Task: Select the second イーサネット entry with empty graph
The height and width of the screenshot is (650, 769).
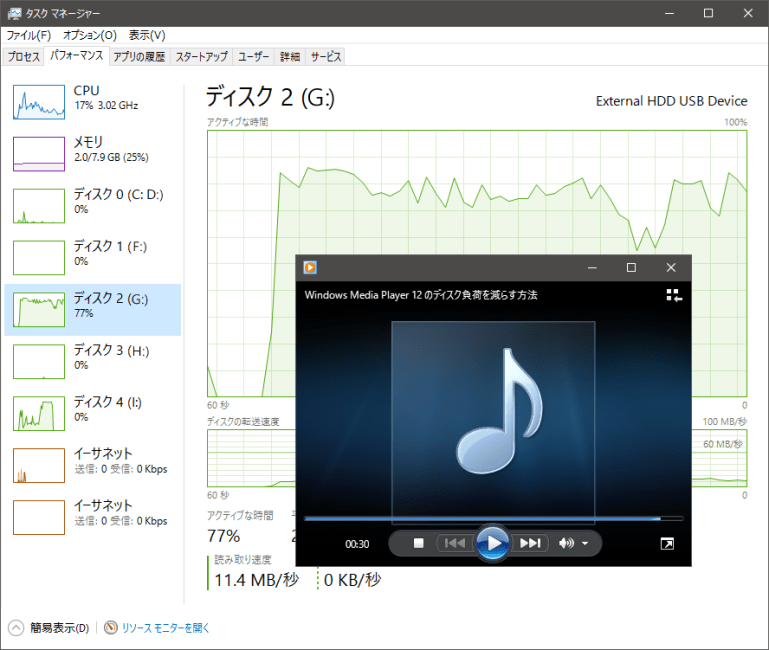Action: click(x=93, y=517)
